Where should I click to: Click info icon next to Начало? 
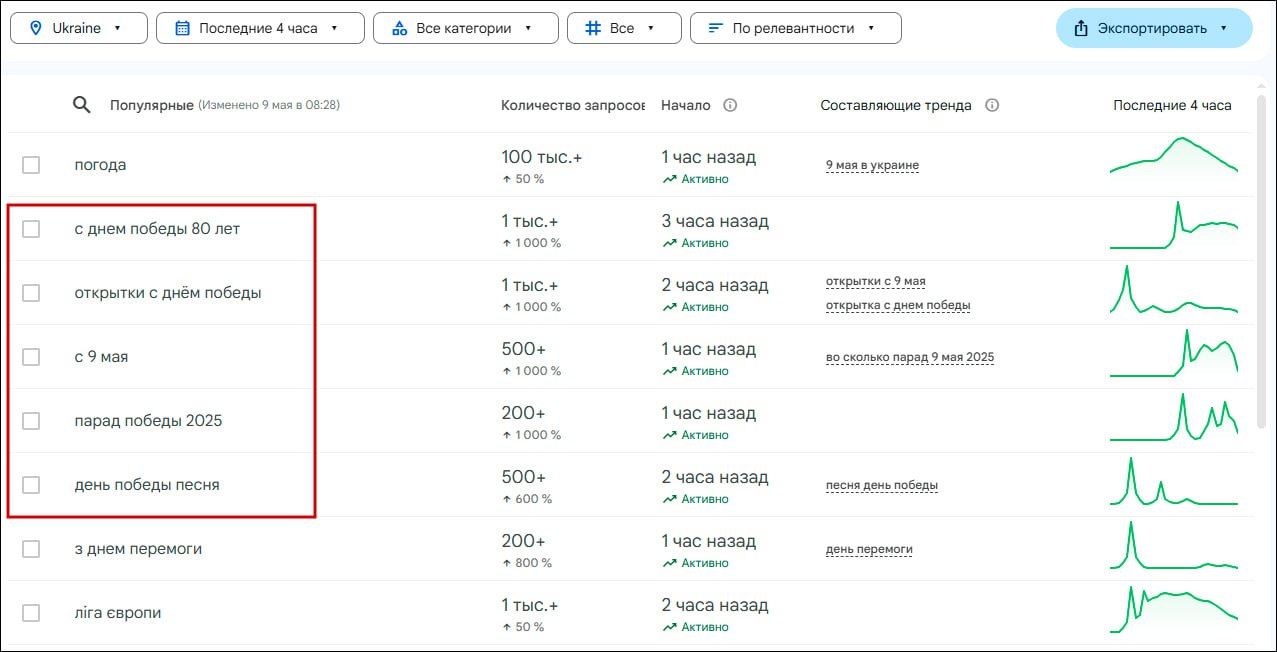click(730, 105)
